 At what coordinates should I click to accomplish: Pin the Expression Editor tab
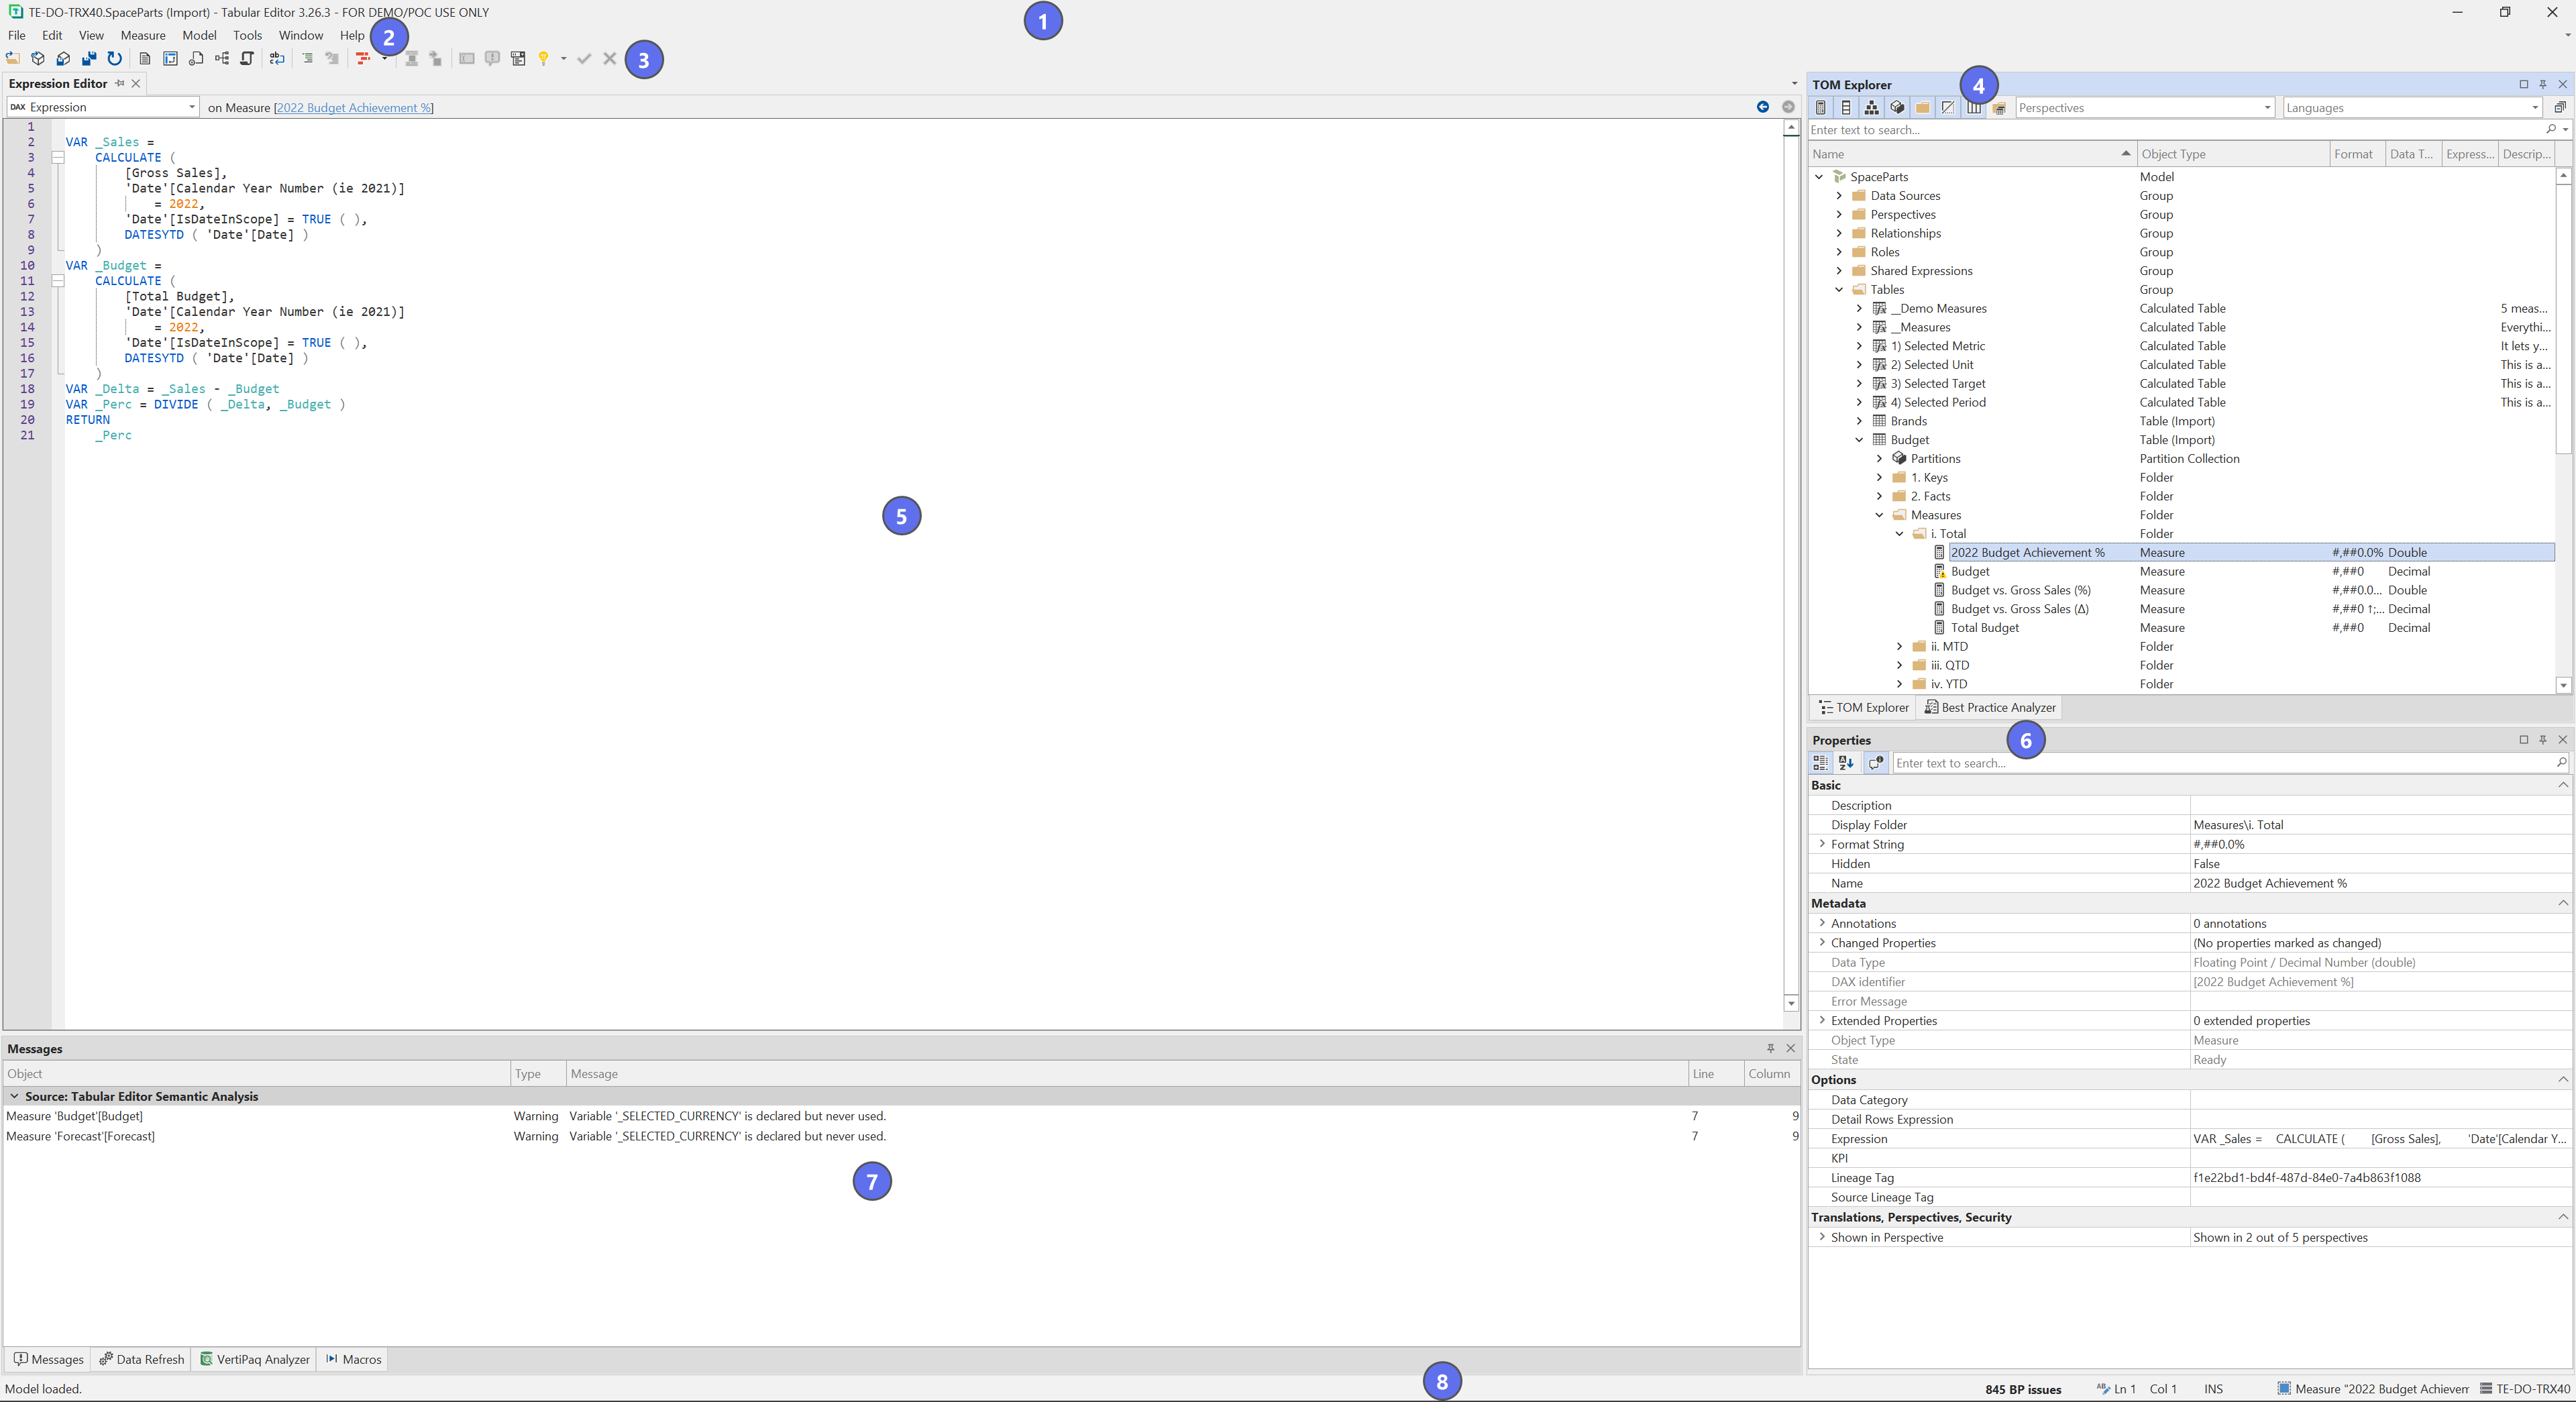pyautogui.click(x=120, y=83)
